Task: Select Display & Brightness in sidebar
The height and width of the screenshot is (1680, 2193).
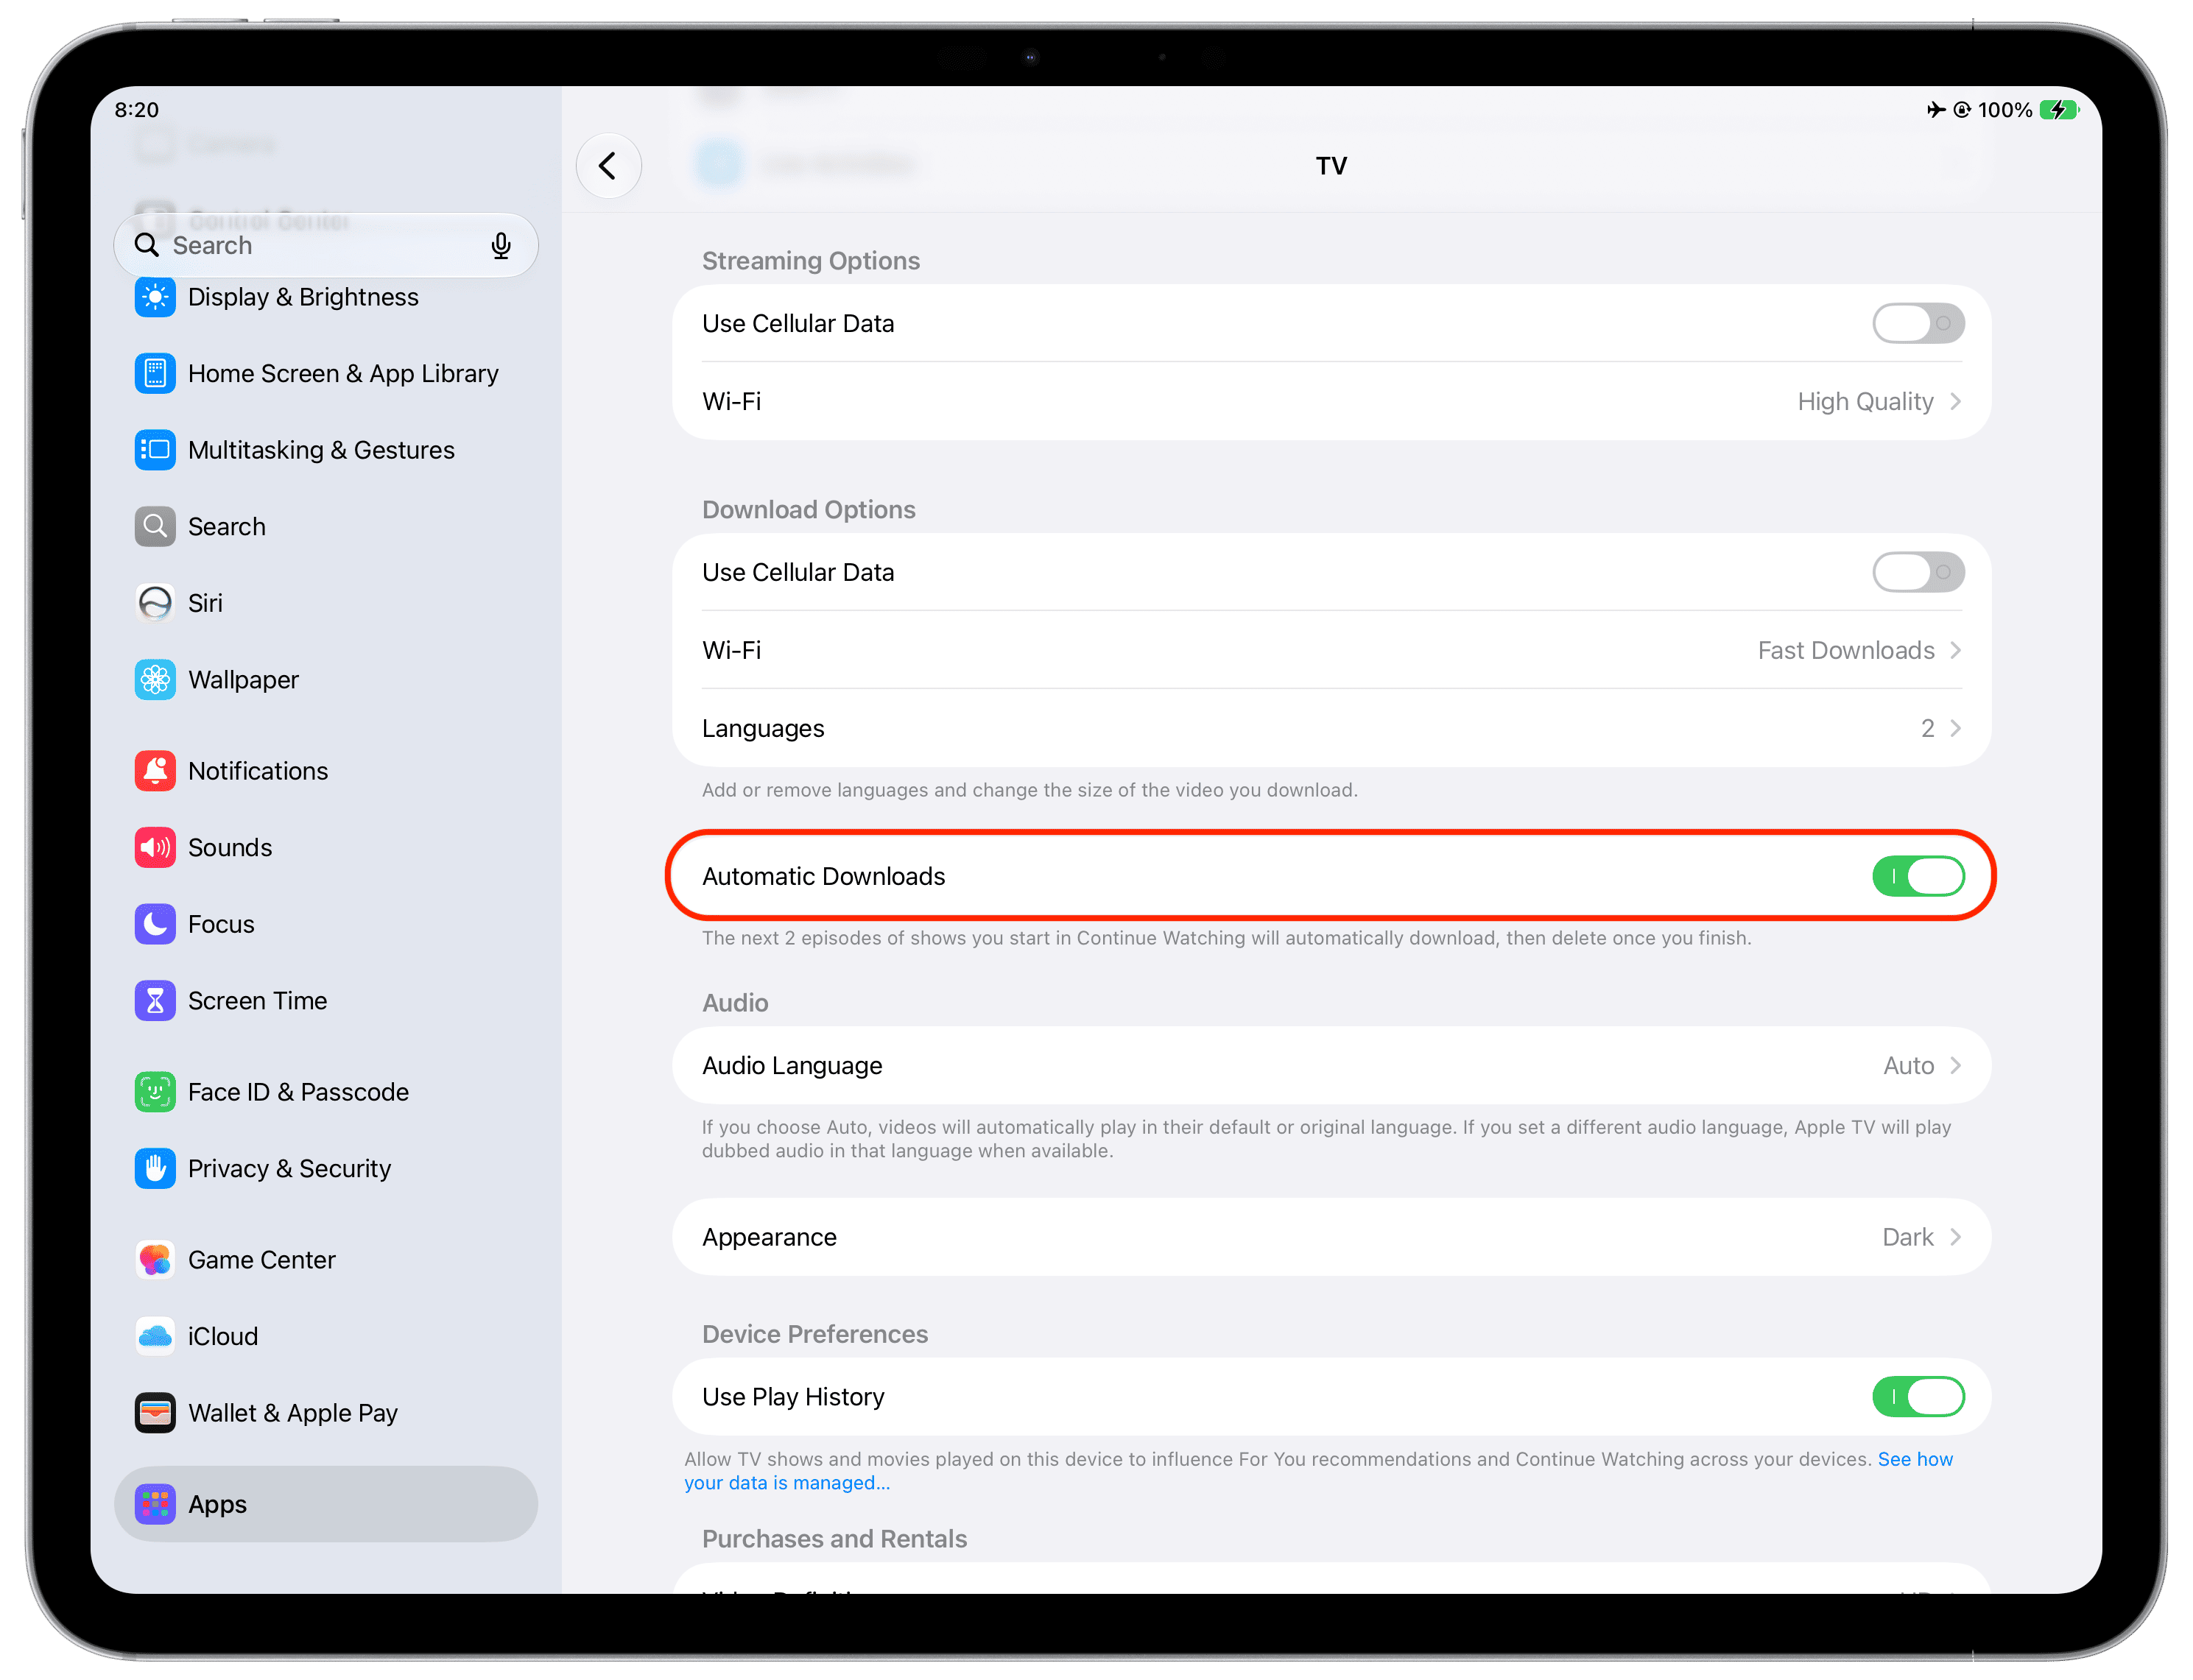Action: click(x=326, y=297)
